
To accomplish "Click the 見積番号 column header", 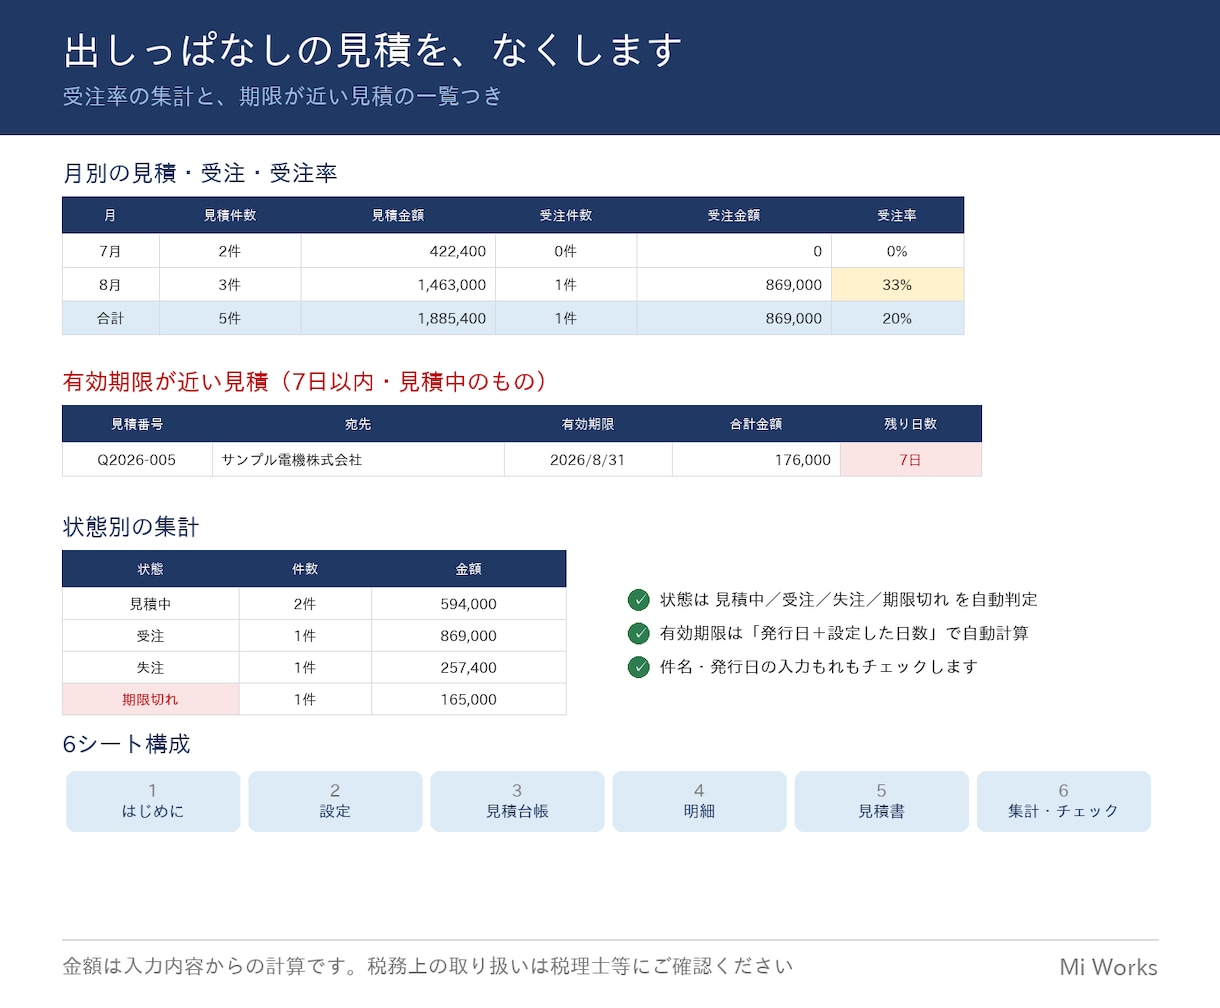I will click(x=137, y=424).
